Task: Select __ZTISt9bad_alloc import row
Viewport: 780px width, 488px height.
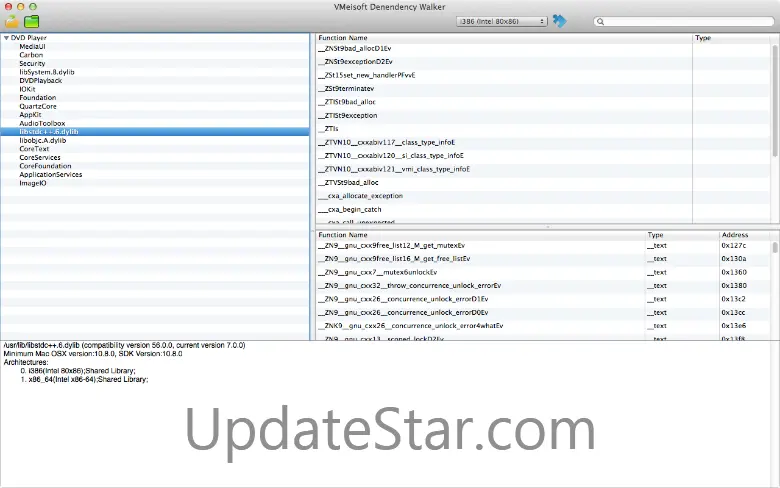Action: 543,102
